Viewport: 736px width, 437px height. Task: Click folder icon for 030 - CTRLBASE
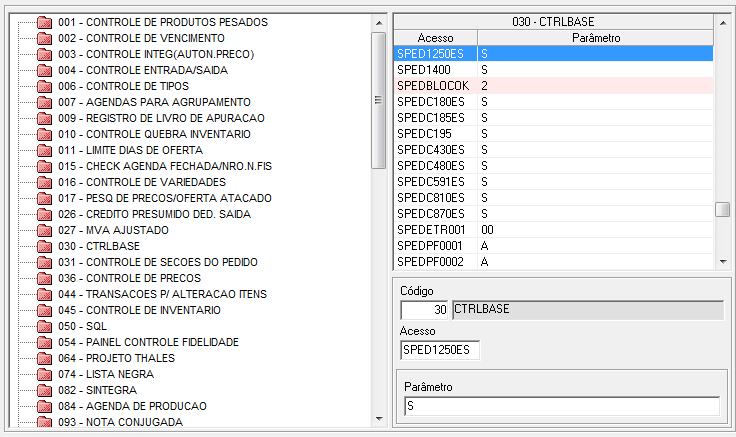(43, 246)
